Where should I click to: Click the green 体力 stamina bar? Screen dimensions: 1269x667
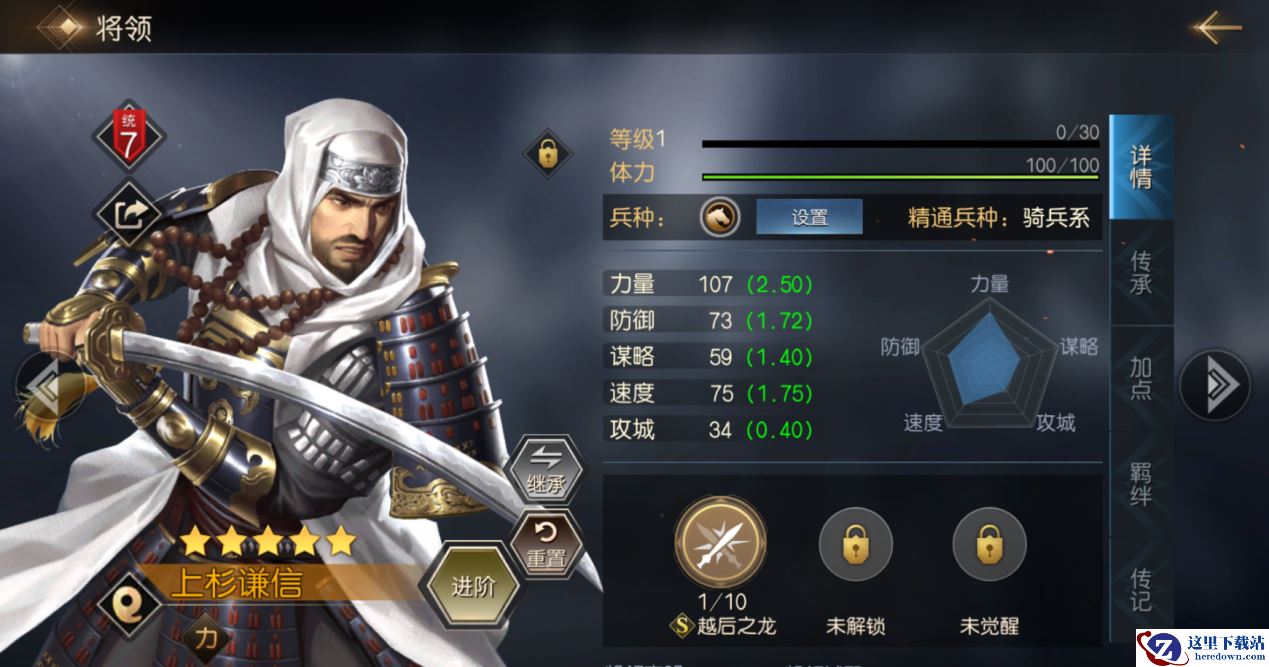pos(900,177)
